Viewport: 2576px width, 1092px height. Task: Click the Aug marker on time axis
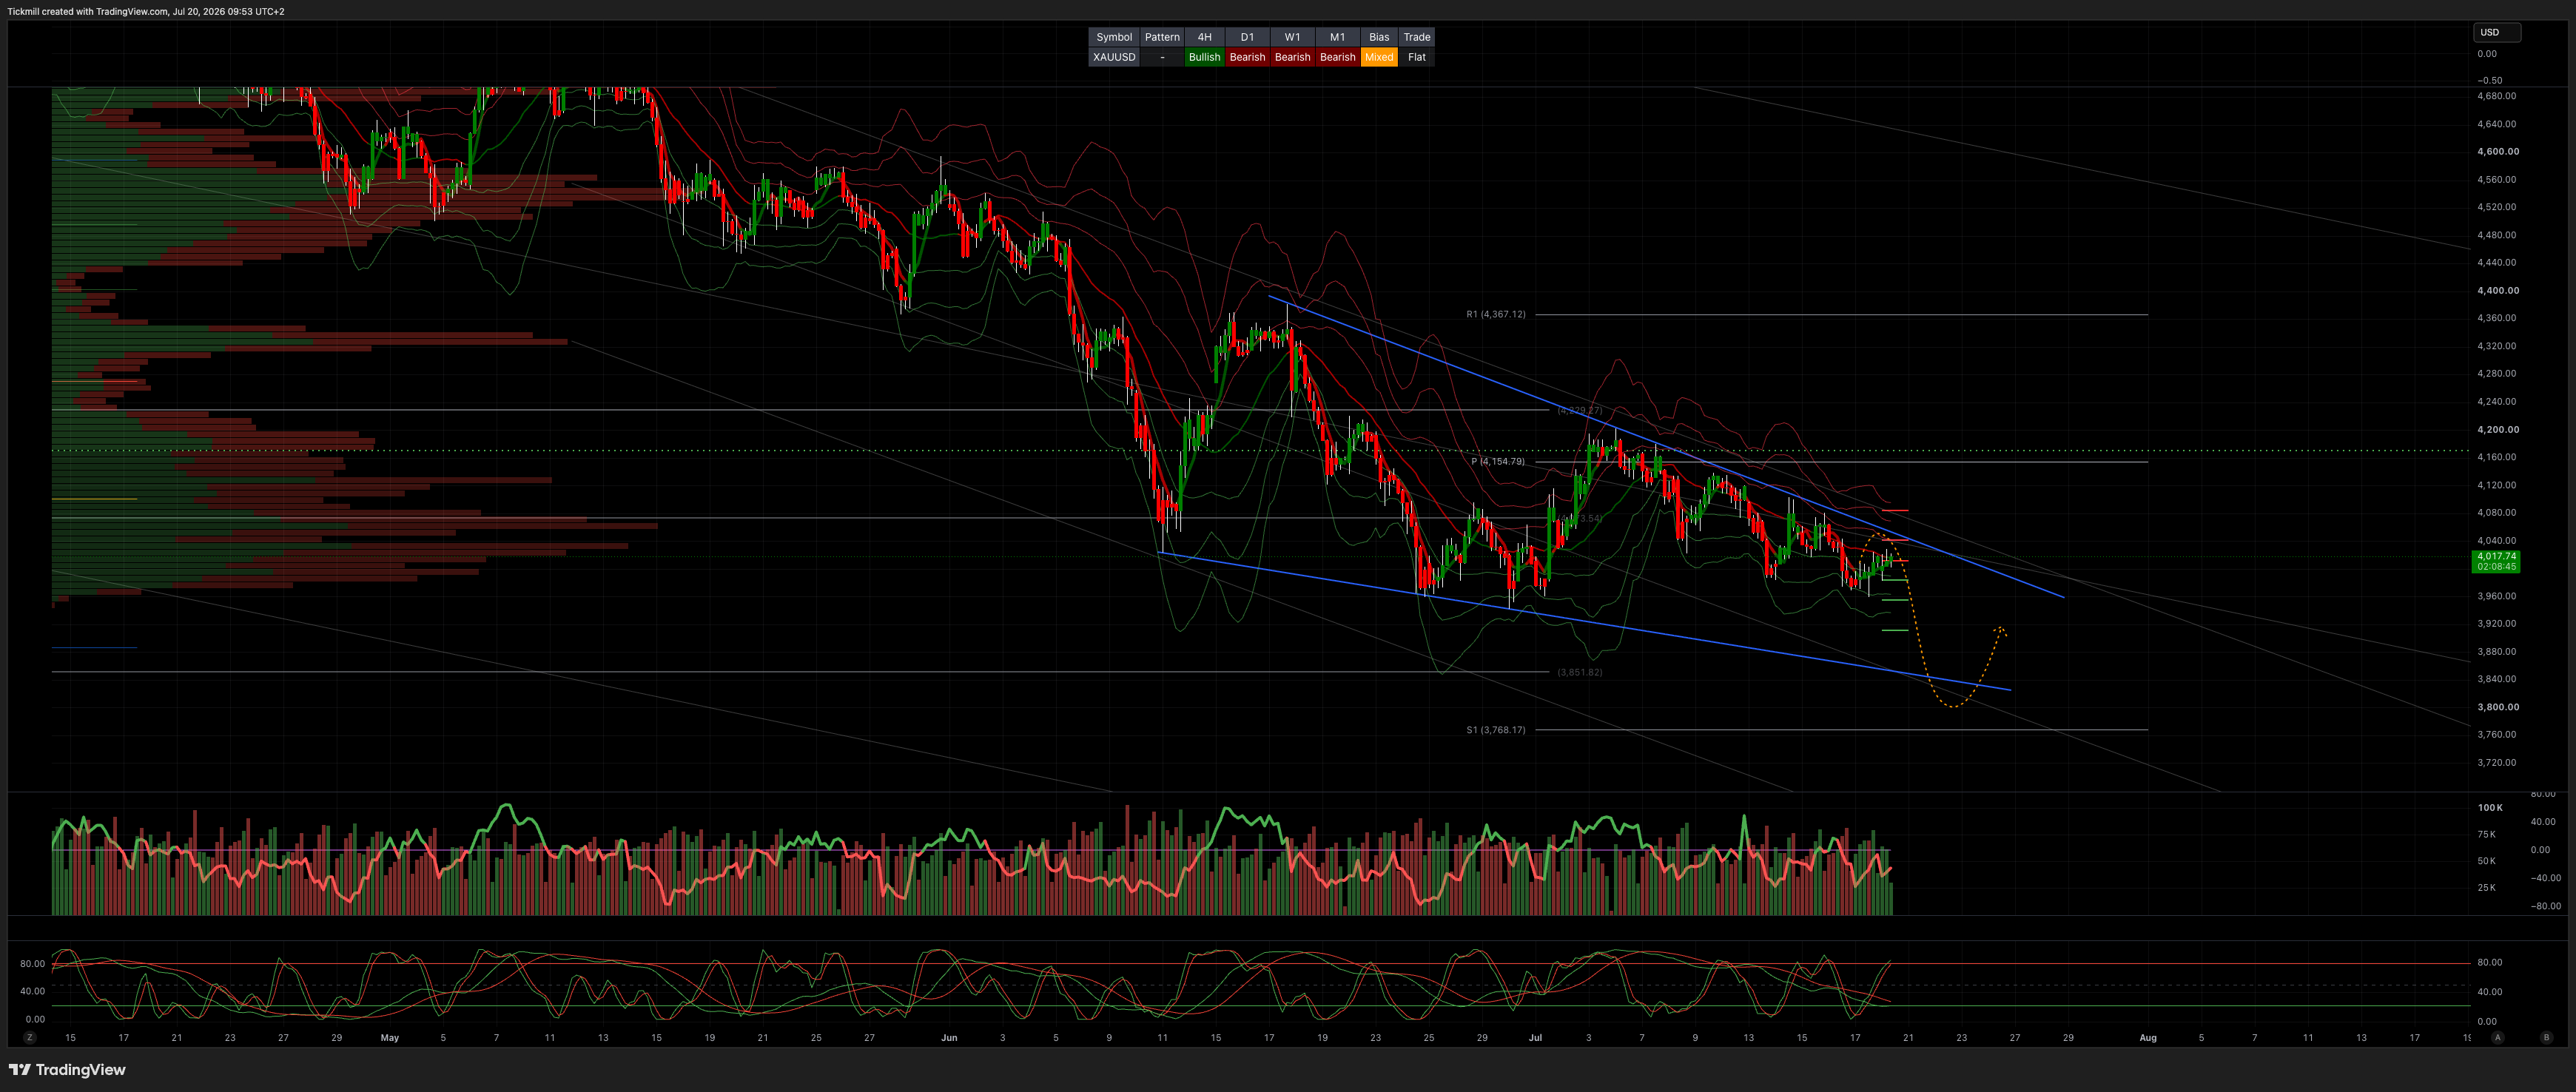tap(2147, 1038)
